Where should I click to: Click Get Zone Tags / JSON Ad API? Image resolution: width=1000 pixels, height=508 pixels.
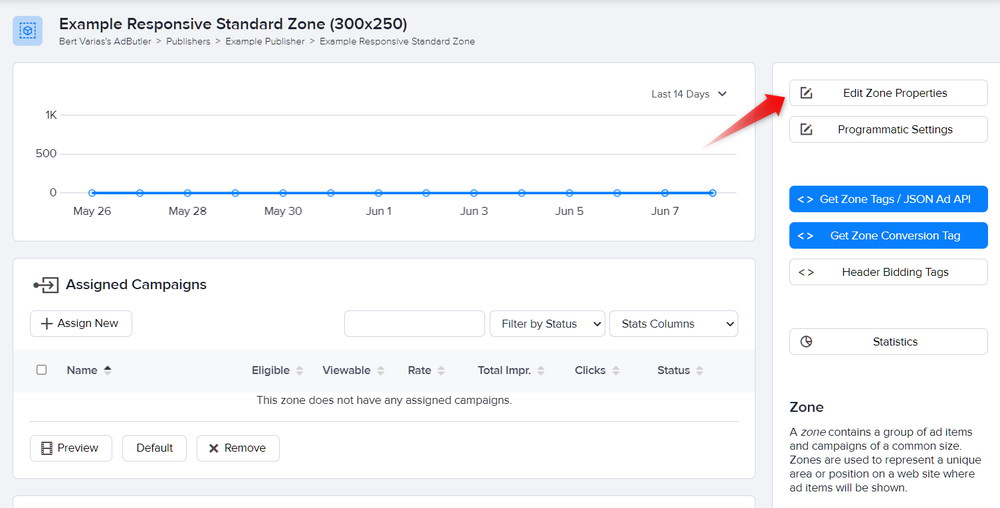point(888,199)
